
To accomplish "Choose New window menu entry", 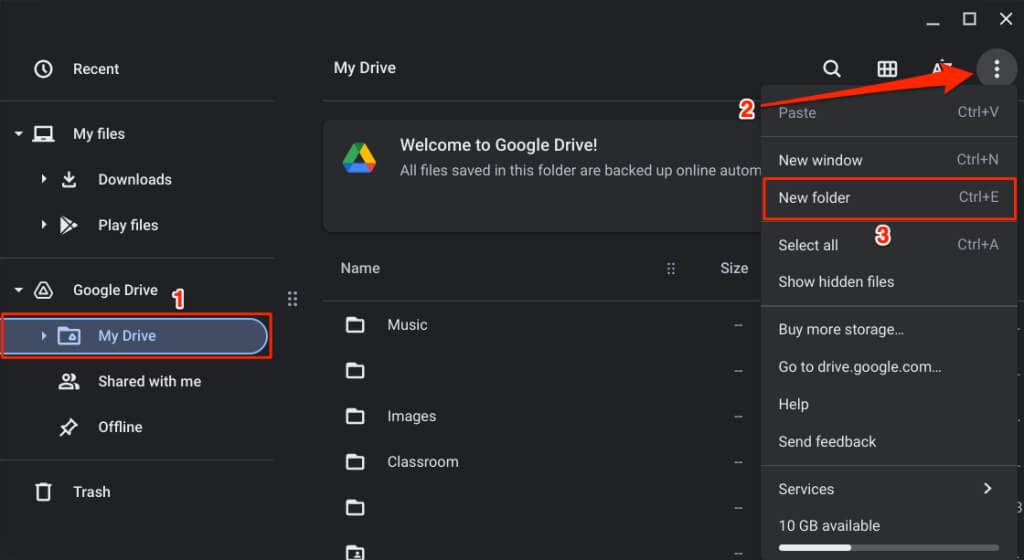I will click(x=820, y=160).
